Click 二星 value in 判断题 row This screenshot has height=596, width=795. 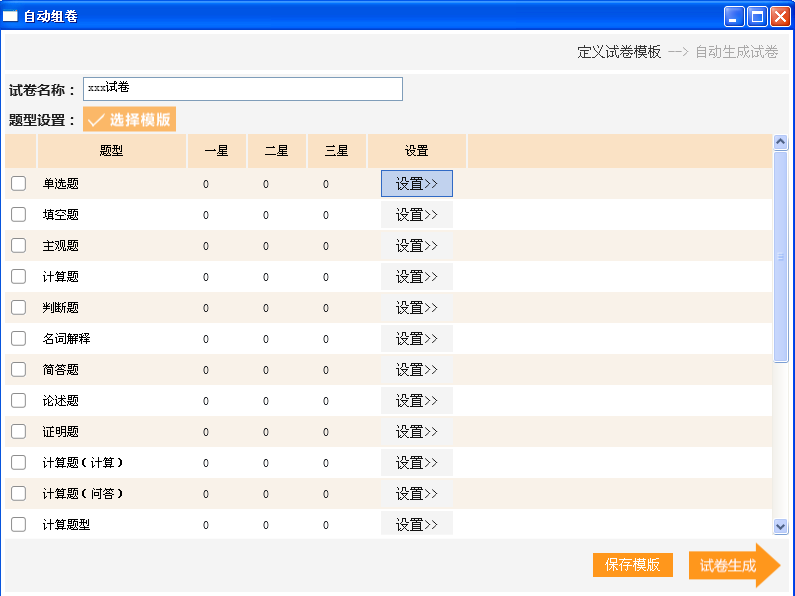click(x=266, y=308)
